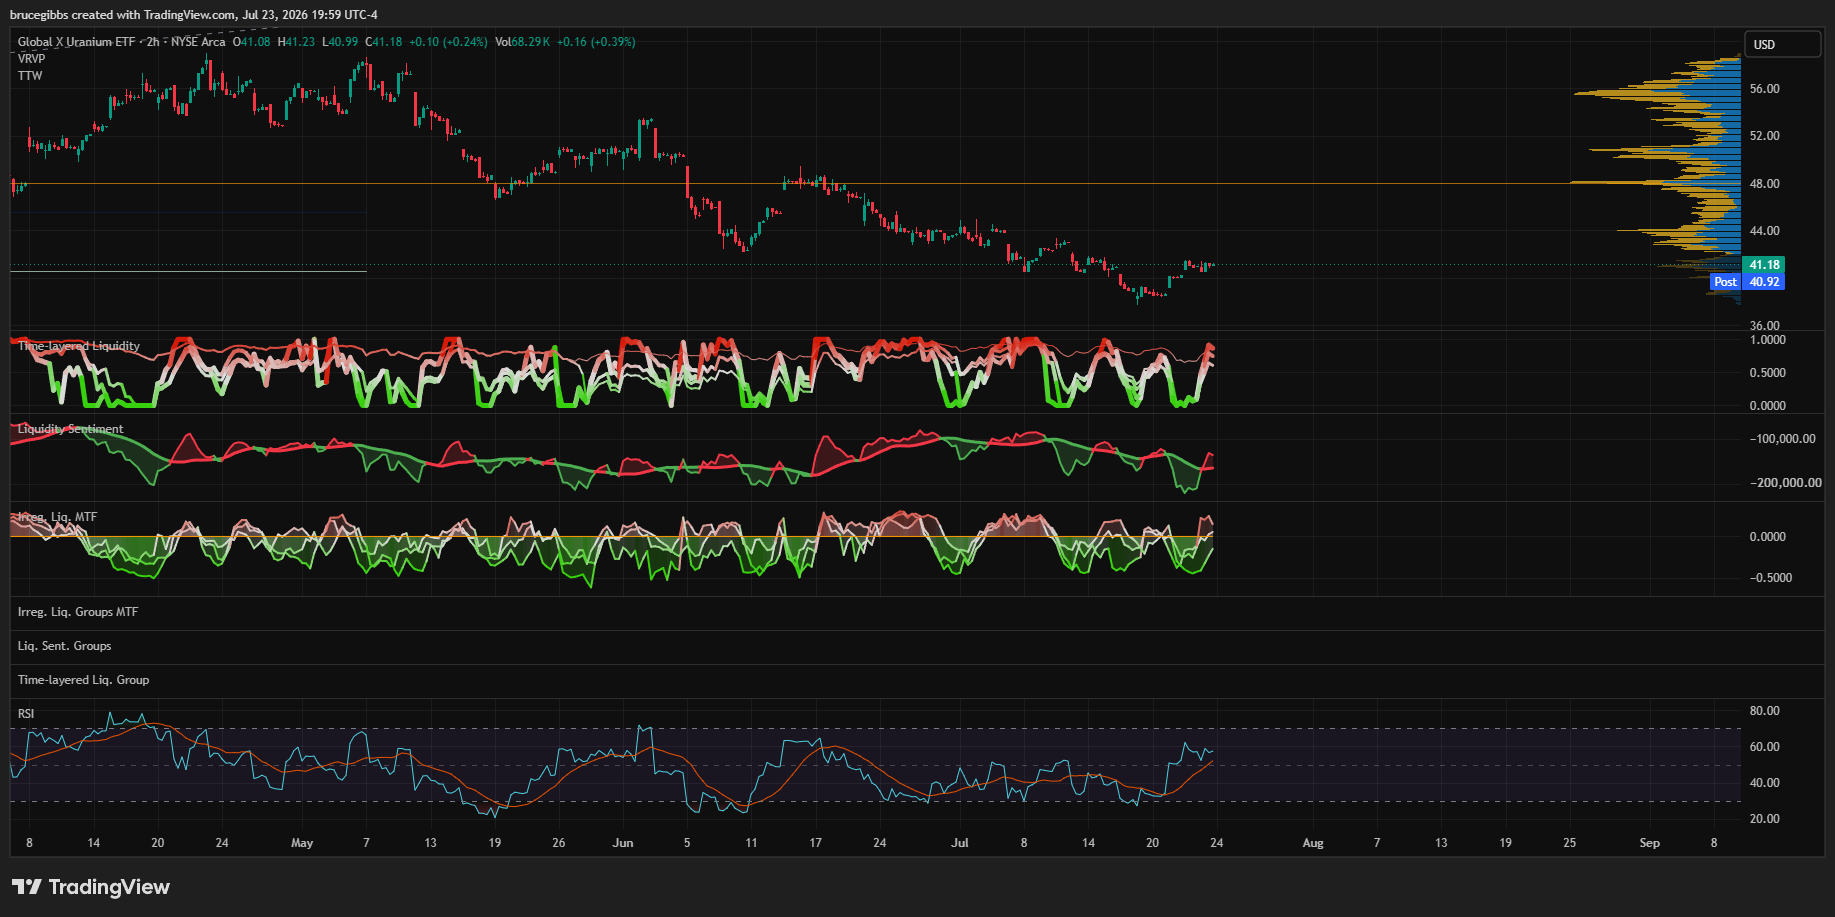Expand the Irreg. Liq. Groups MTF pane
This screenshot has height=917, width=1835.
[78, 612]
